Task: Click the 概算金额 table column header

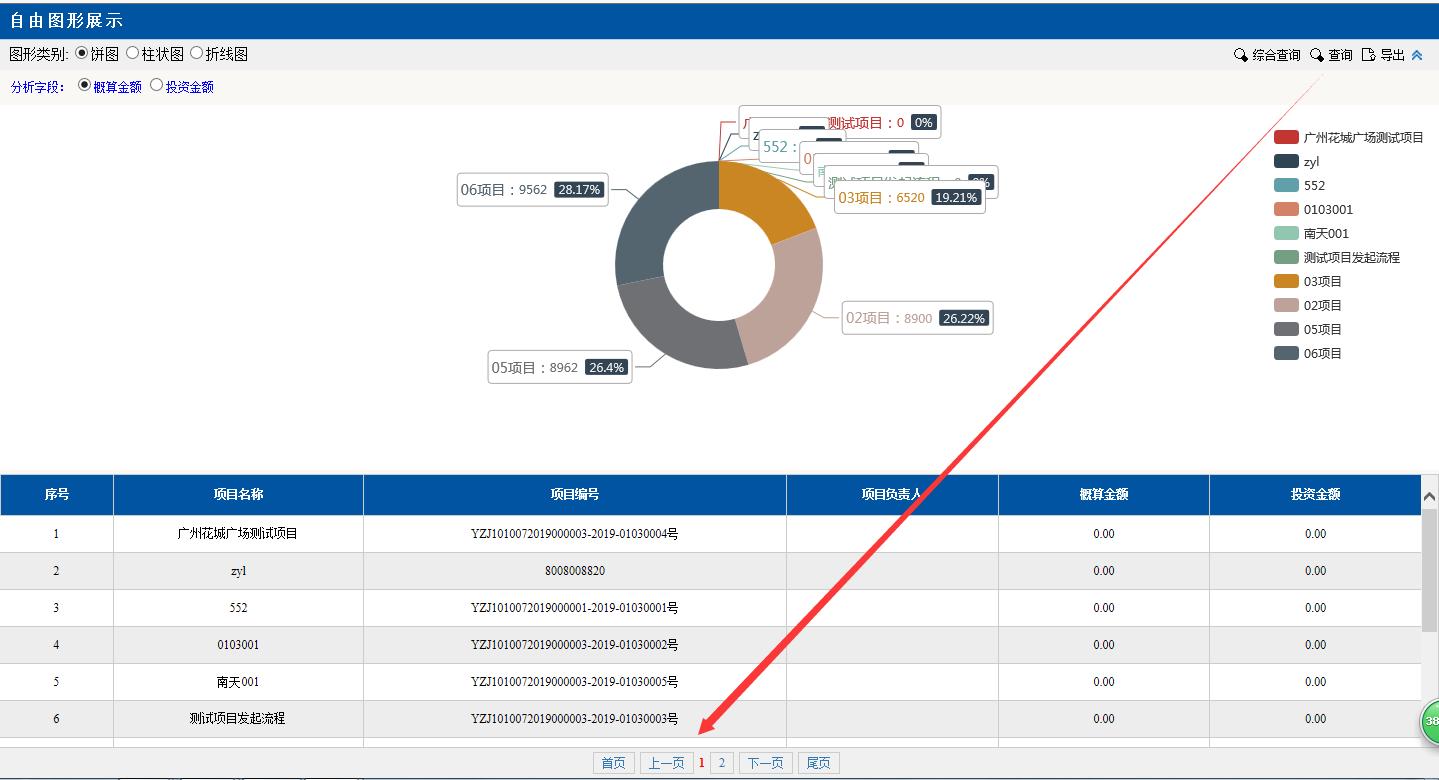Action: pos(1103,494)
